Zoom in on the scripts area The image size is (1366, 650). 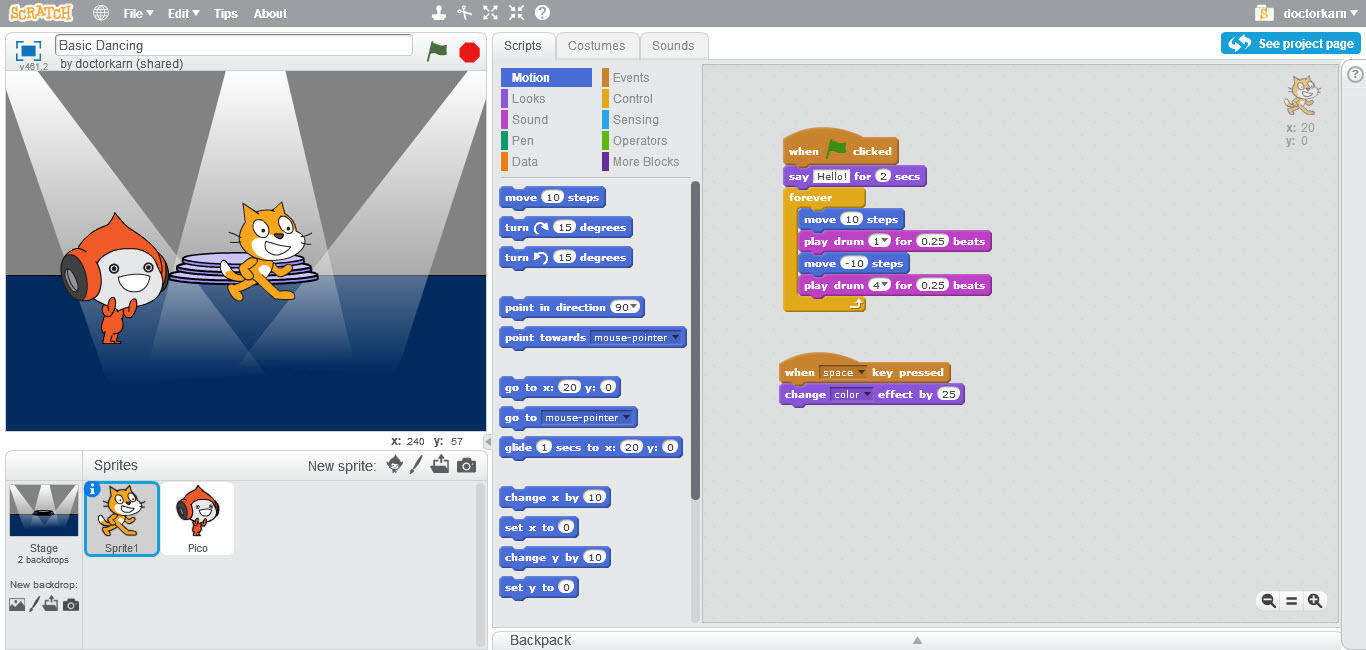pos(1316,600)
